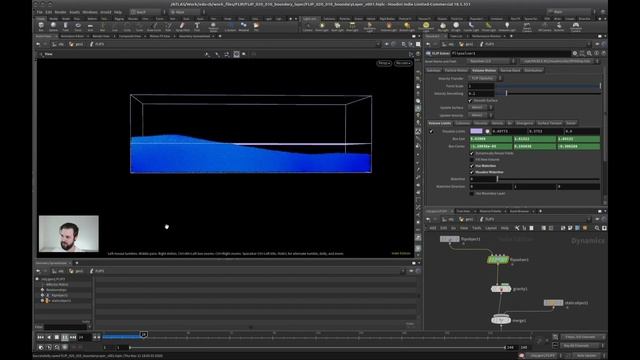
Task: Open Persp viewport dropdown
Action: coord(384,63)
